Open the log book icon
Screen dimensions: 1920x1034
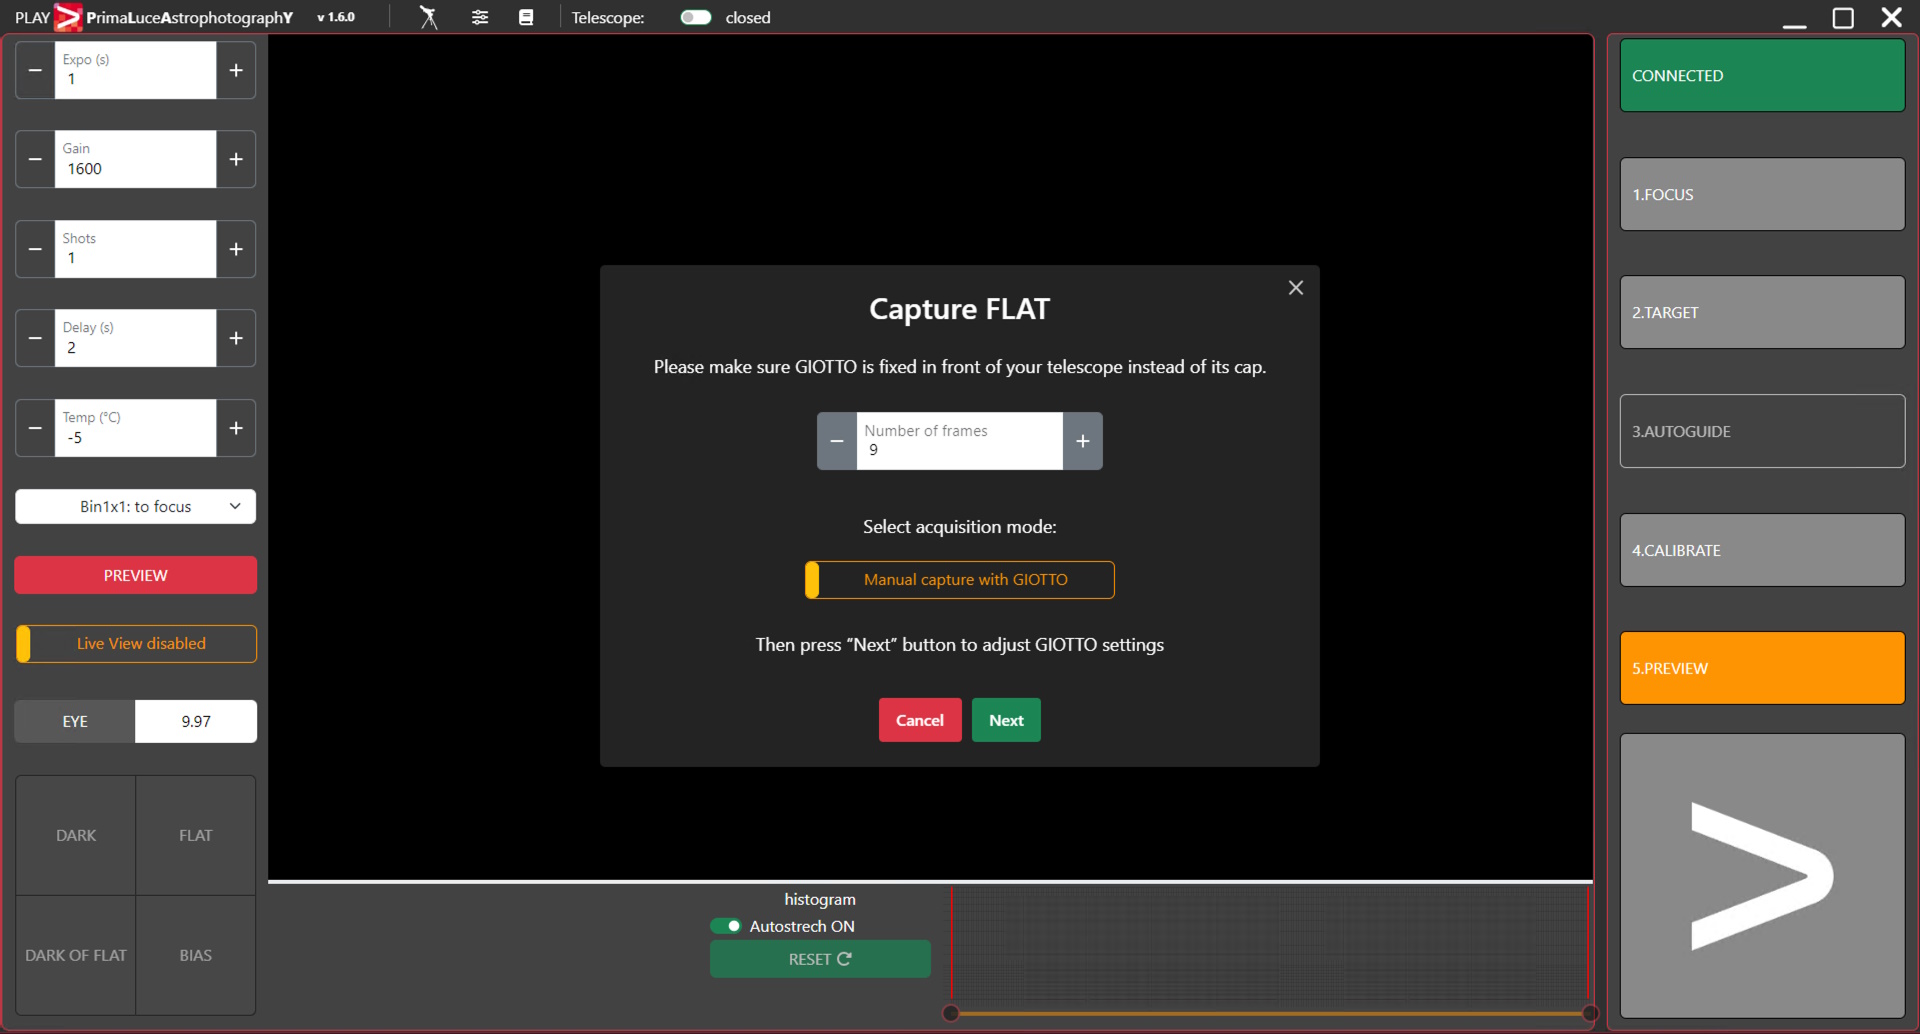pyautogui.click(x=526, y=17)
